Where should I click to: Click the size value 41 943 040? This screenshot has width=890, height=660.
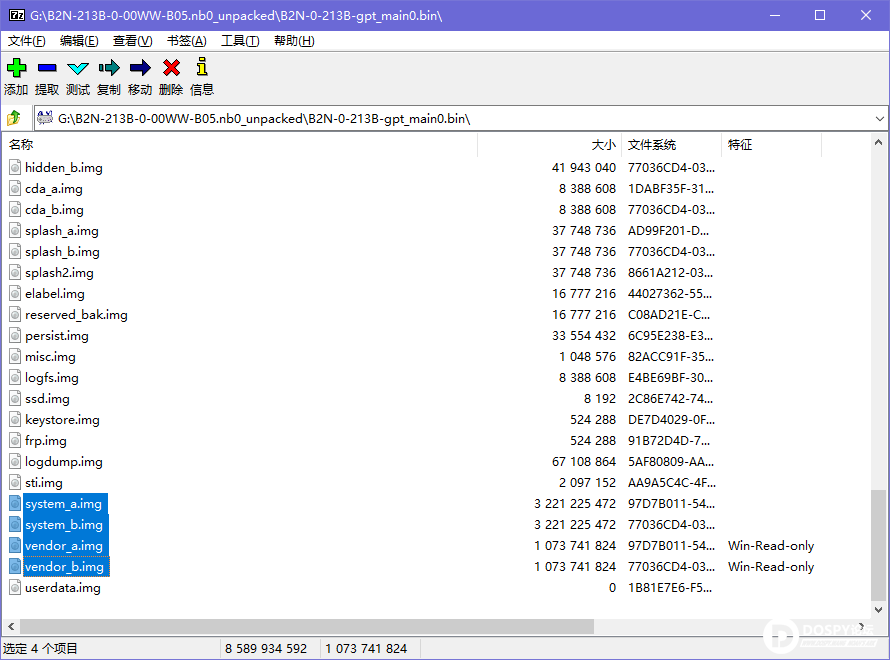[x=583, y=167]
